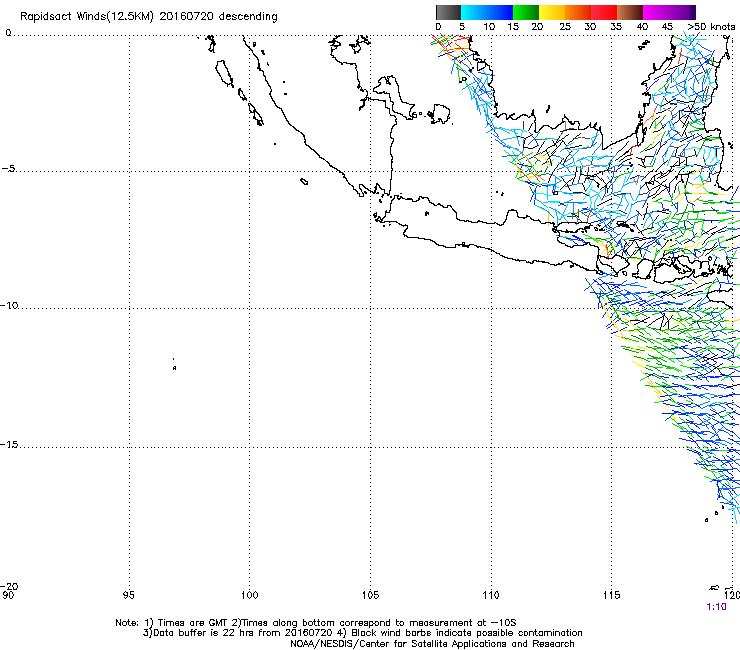Image resolution: width=740 pixels, height=650 pixels.
Task: Click the red 30-35 knots legend swatch
Action: click(x=604, y=12)
